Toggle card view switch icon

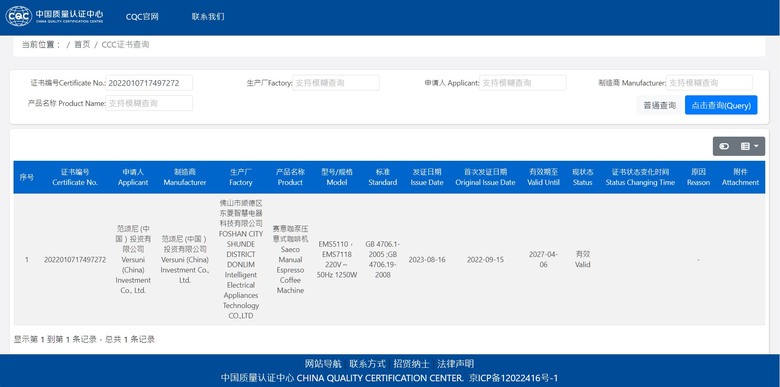coord(724,146)
